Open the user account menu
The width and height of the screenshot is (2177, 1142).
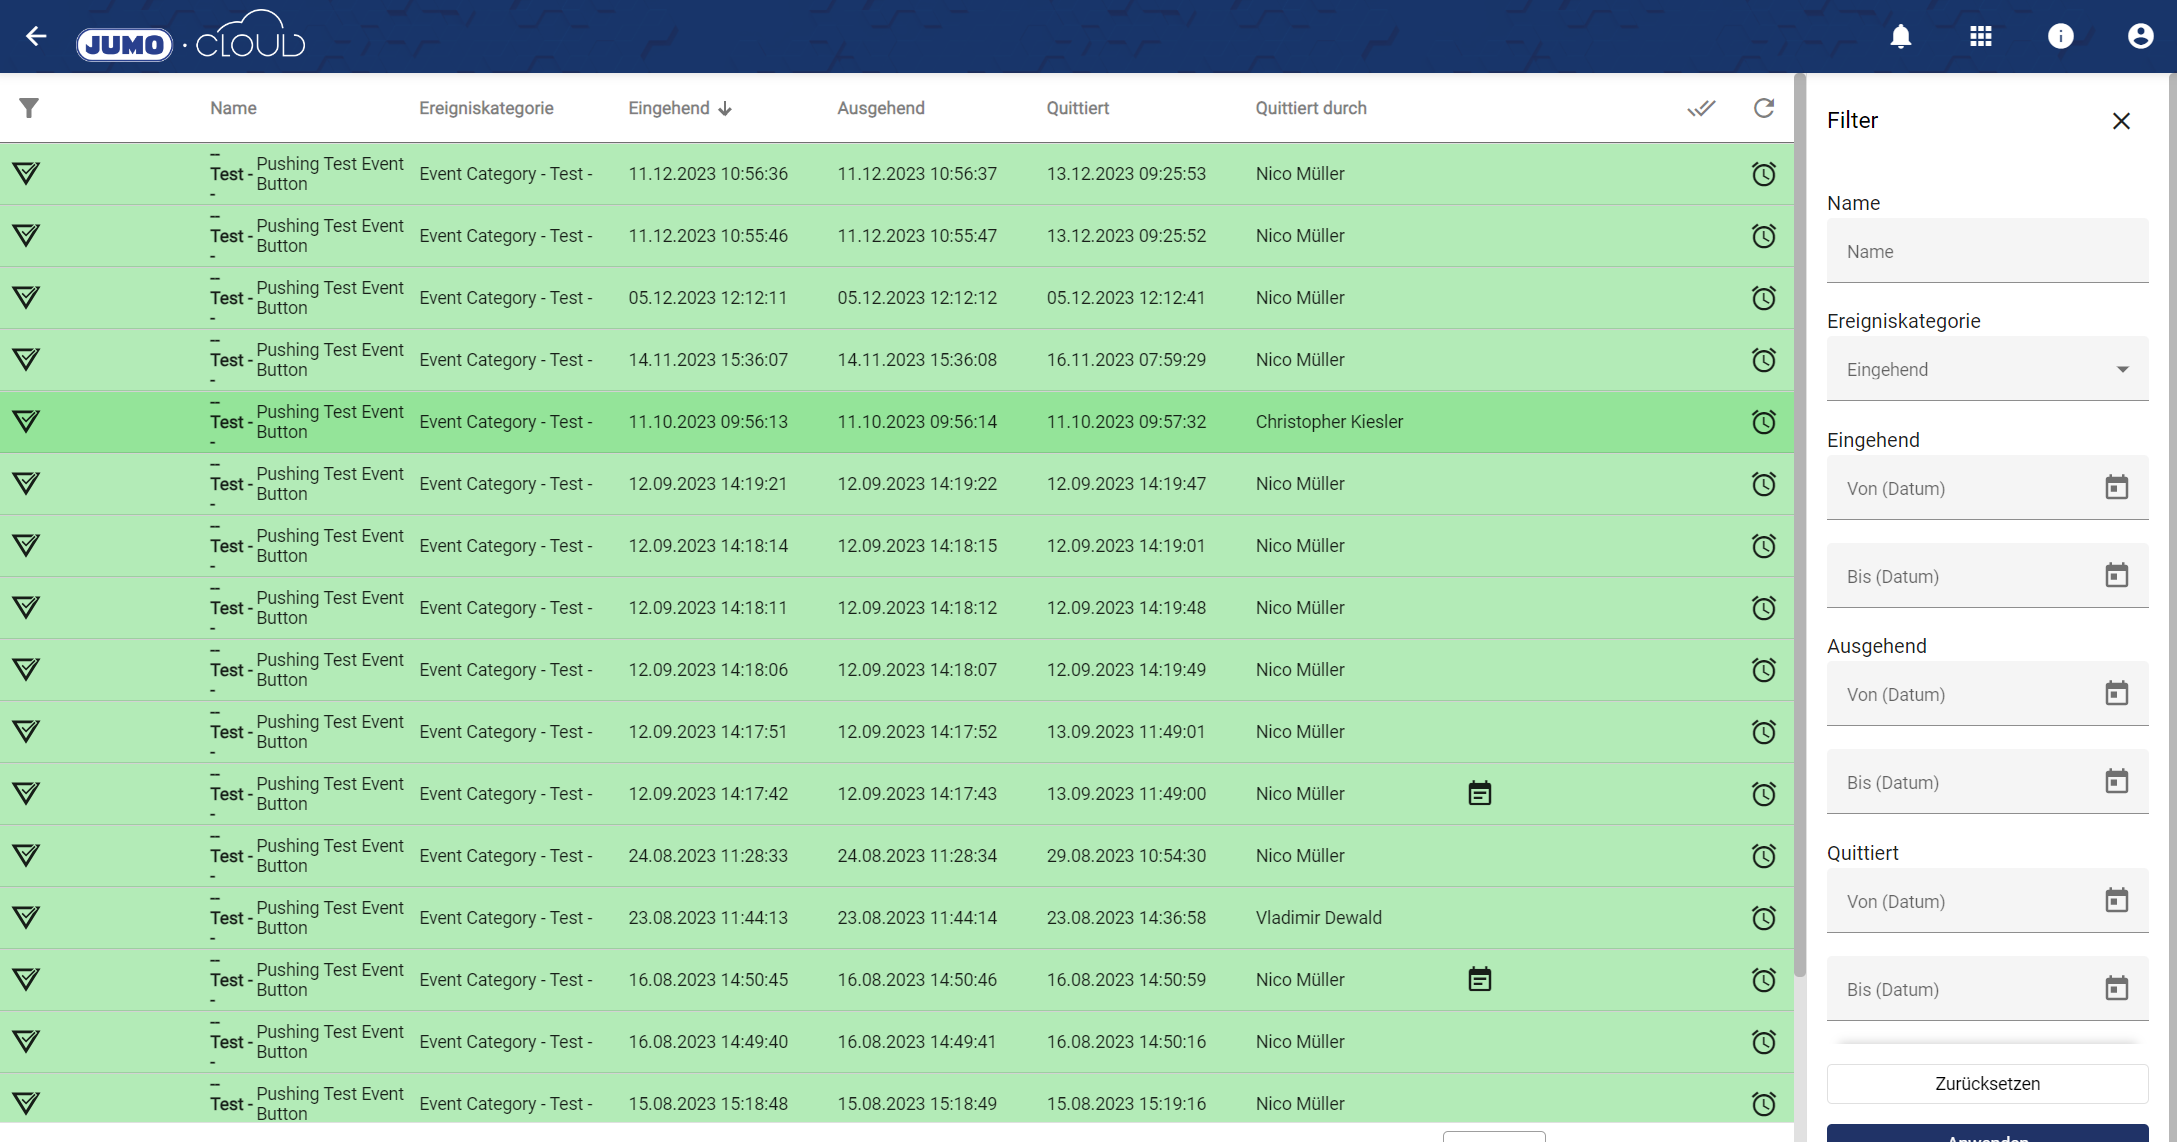(2140, 37)
